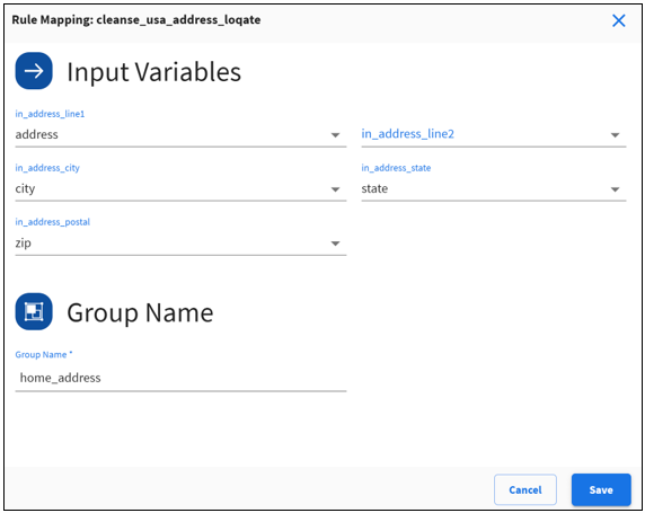This screenshot has width=645, height=513.
Task: Click the Group Name section icon
Action: [34, 312]
